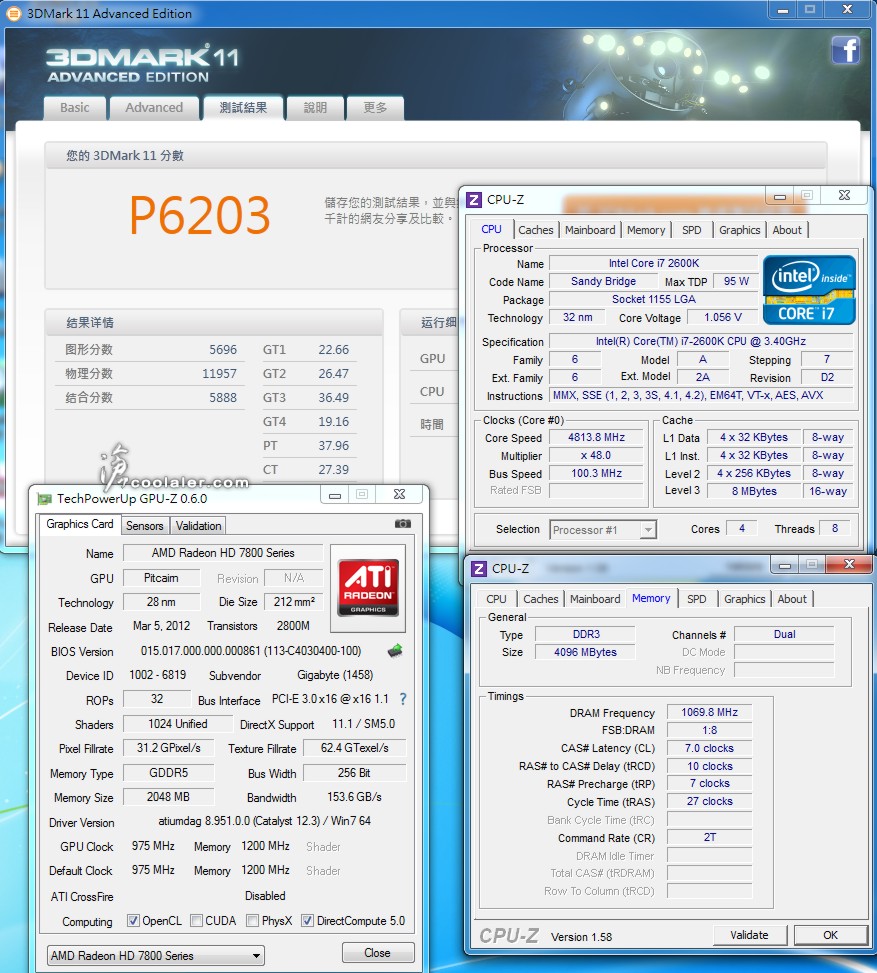Click the BIOS save chip icon in GPU-Z

395,650
